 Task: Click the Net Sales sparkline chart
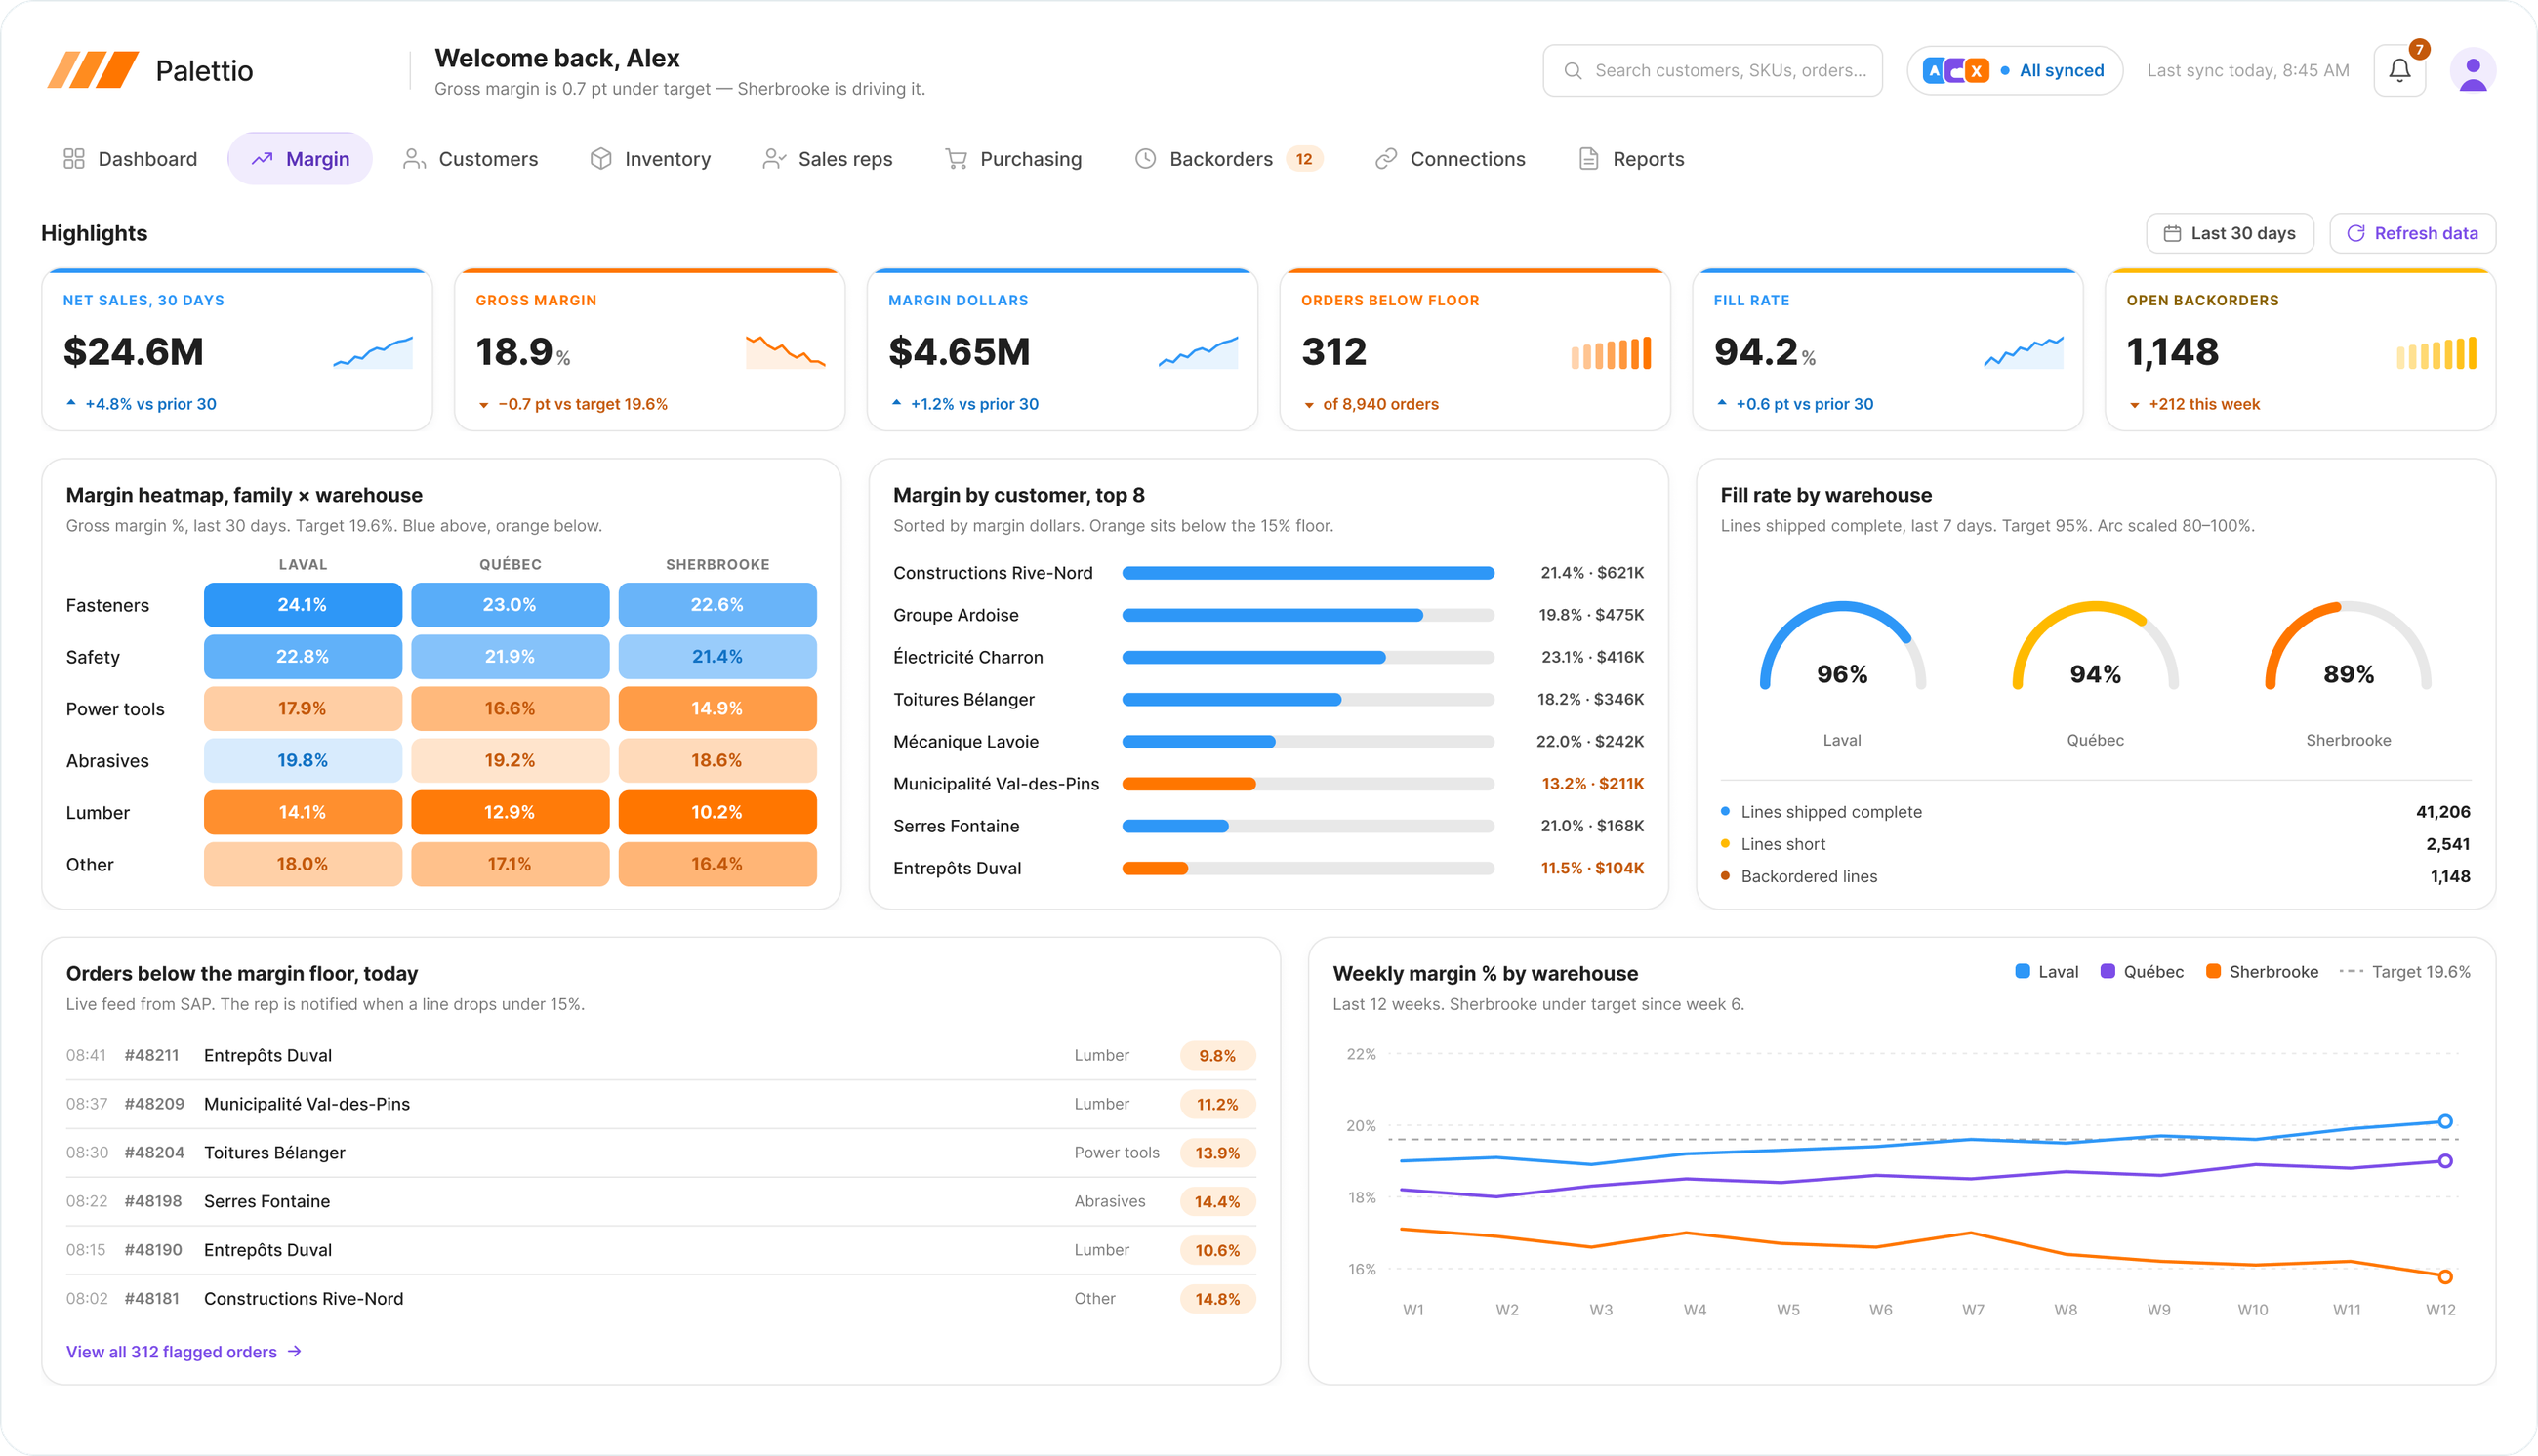(x=372, y=352)
